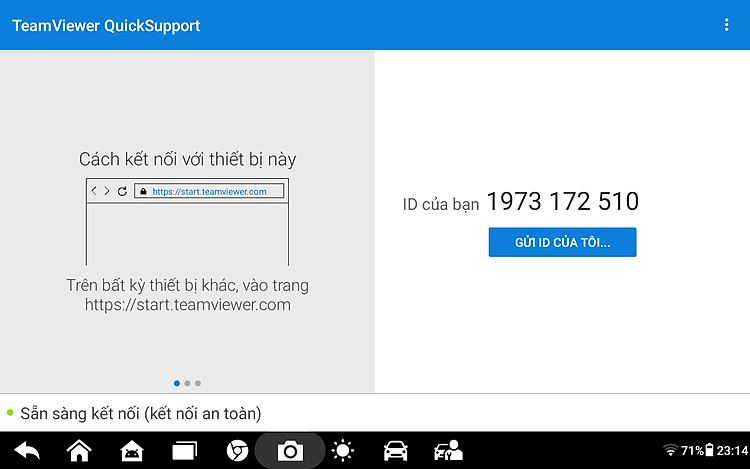750x469 pixels.
Task: Tap the GỬI ID CỦA TÔI button
Action: tap(562, 242)
